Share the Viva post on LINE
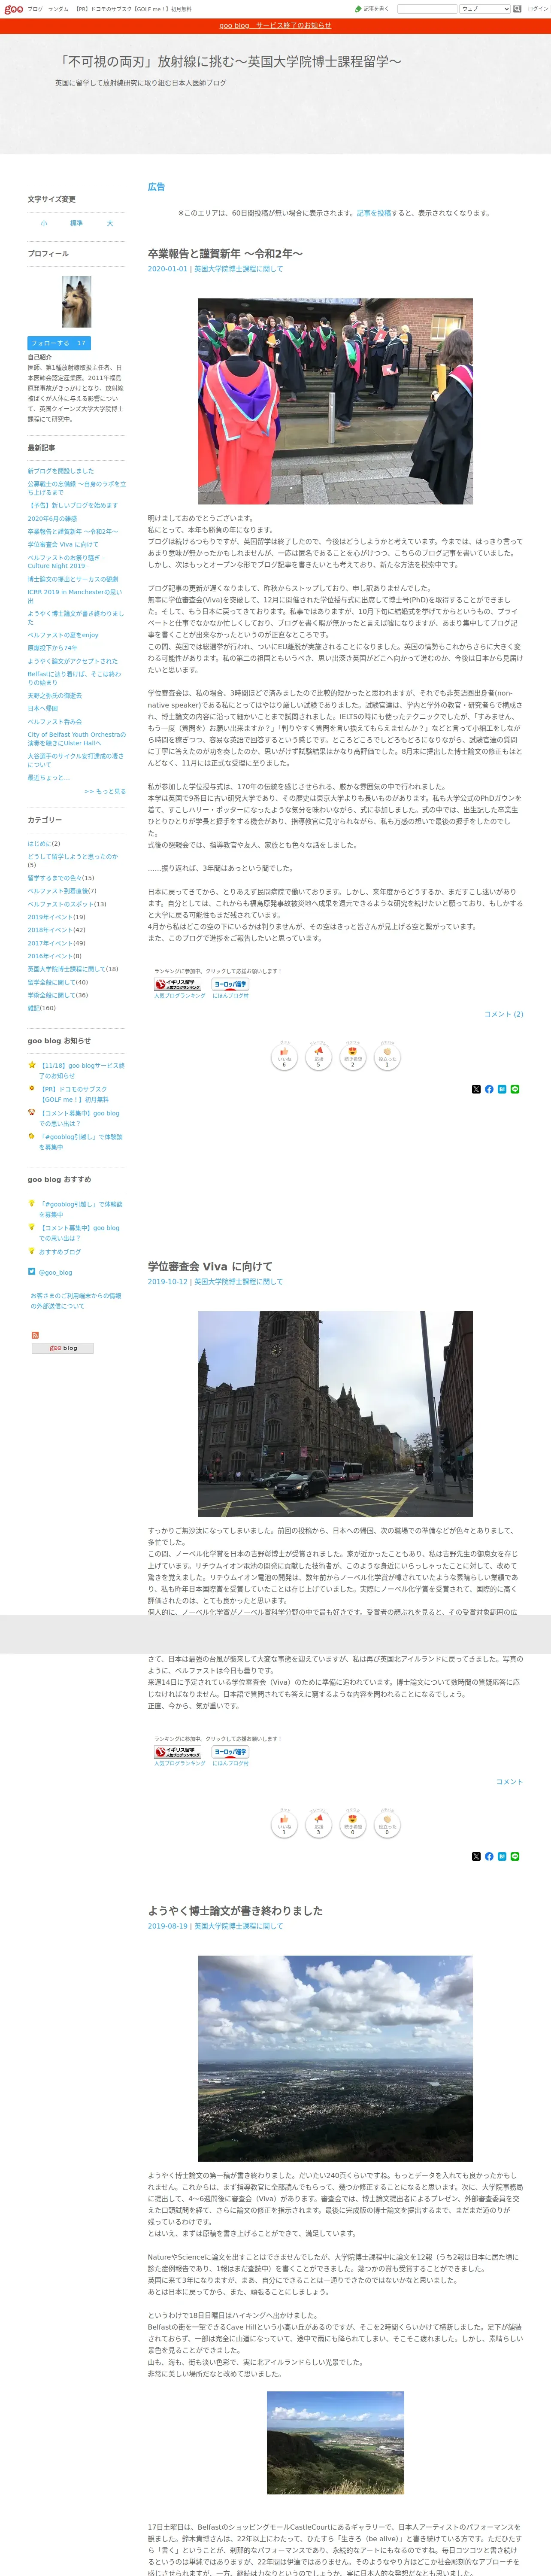551x2576 pixels. 515,1857
